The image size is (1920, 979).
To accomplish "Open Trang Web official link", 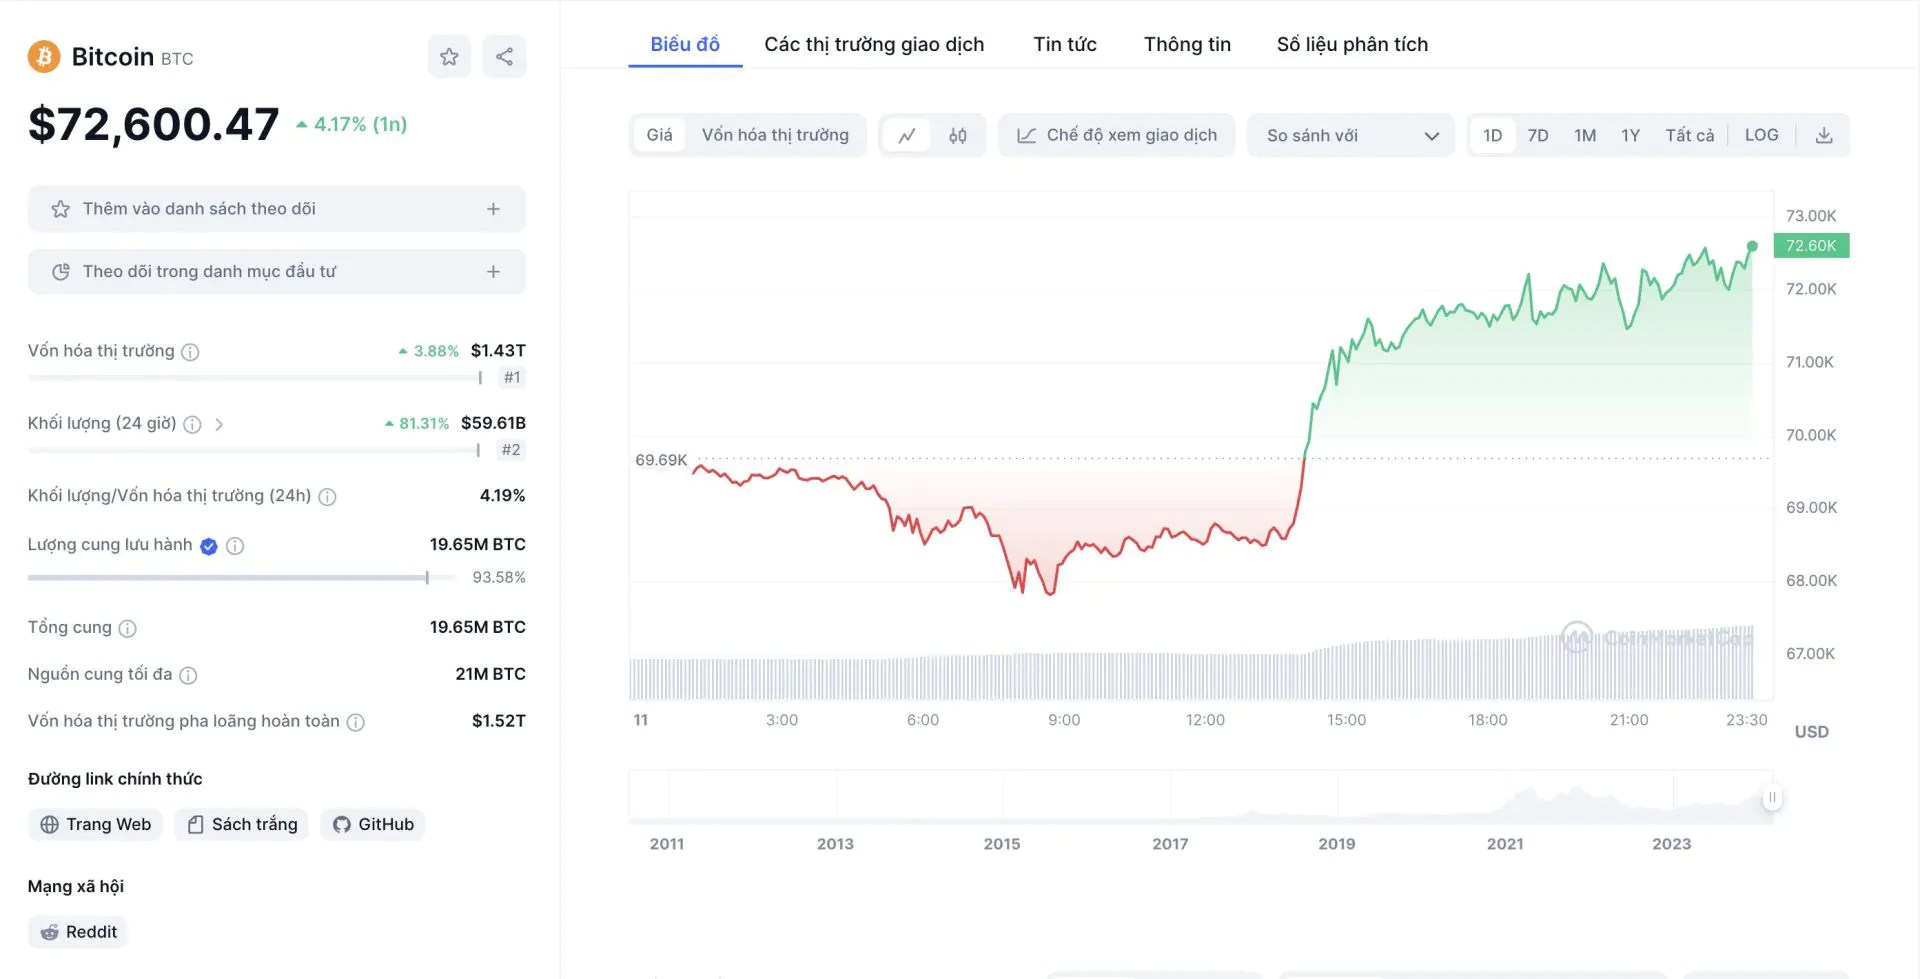I will point(95,824).
